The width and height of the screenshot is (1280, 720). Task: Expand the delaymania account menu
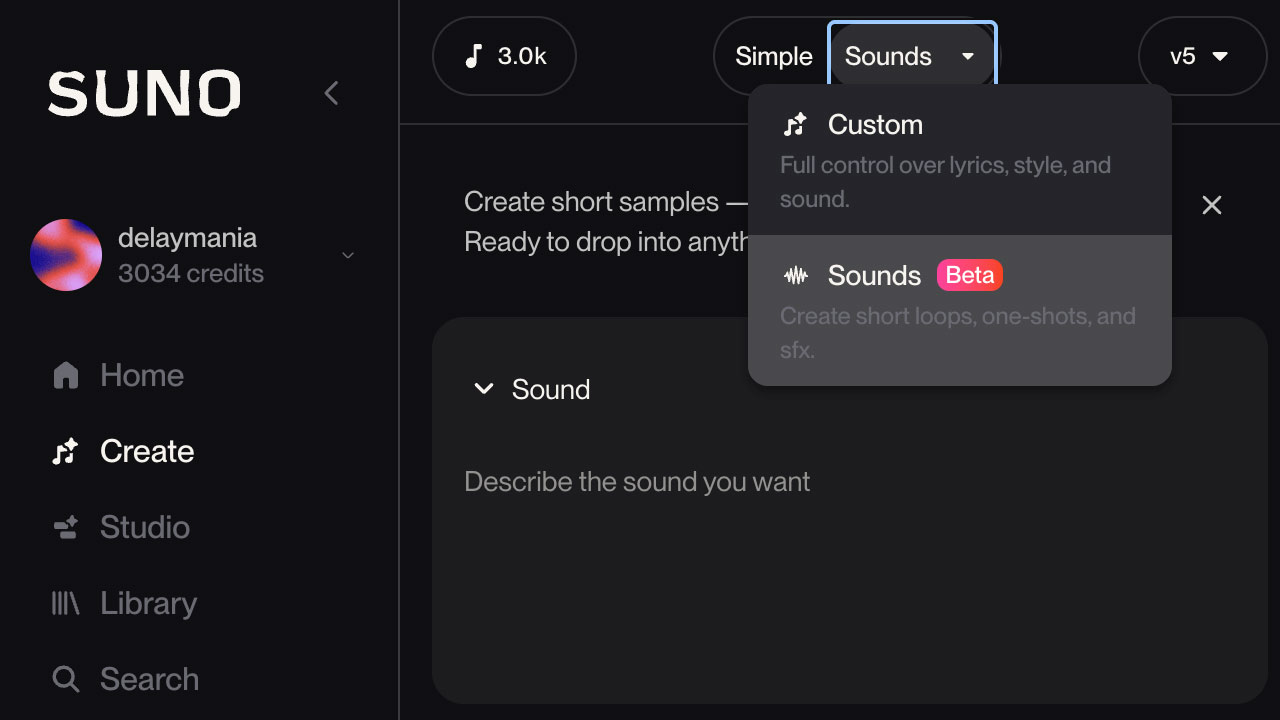click(347, 255)
